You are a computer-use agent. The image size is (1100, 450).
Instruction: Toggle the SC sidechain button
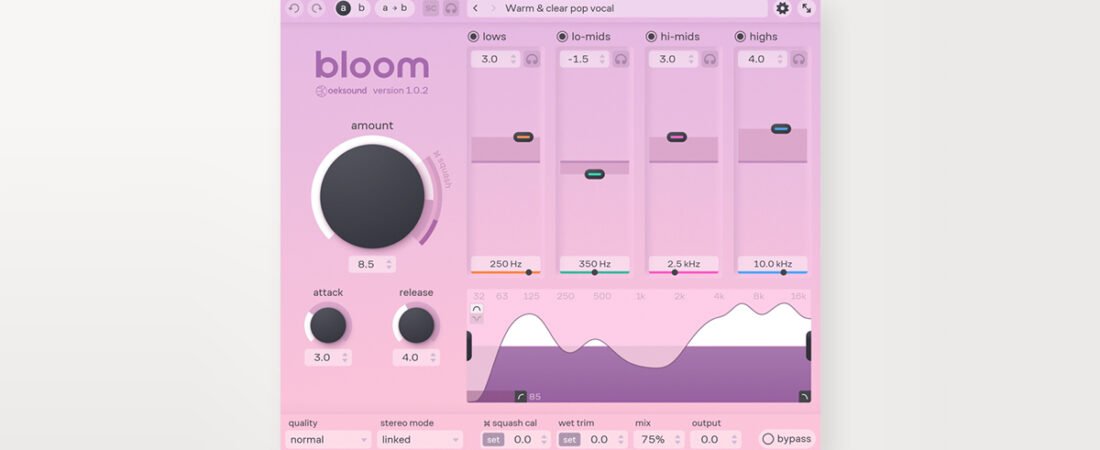[x=431, y=8]
